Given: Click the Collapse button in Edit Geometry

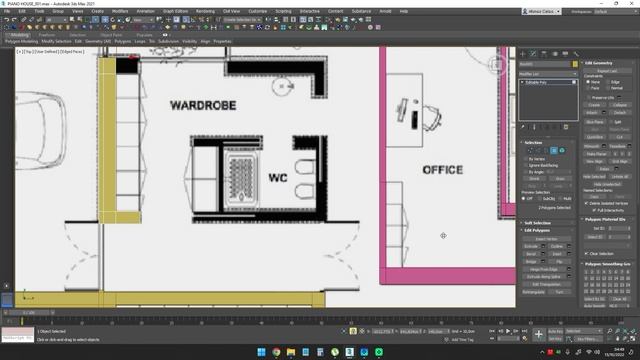Looking at the screenshot, I should tap(620, 105).
